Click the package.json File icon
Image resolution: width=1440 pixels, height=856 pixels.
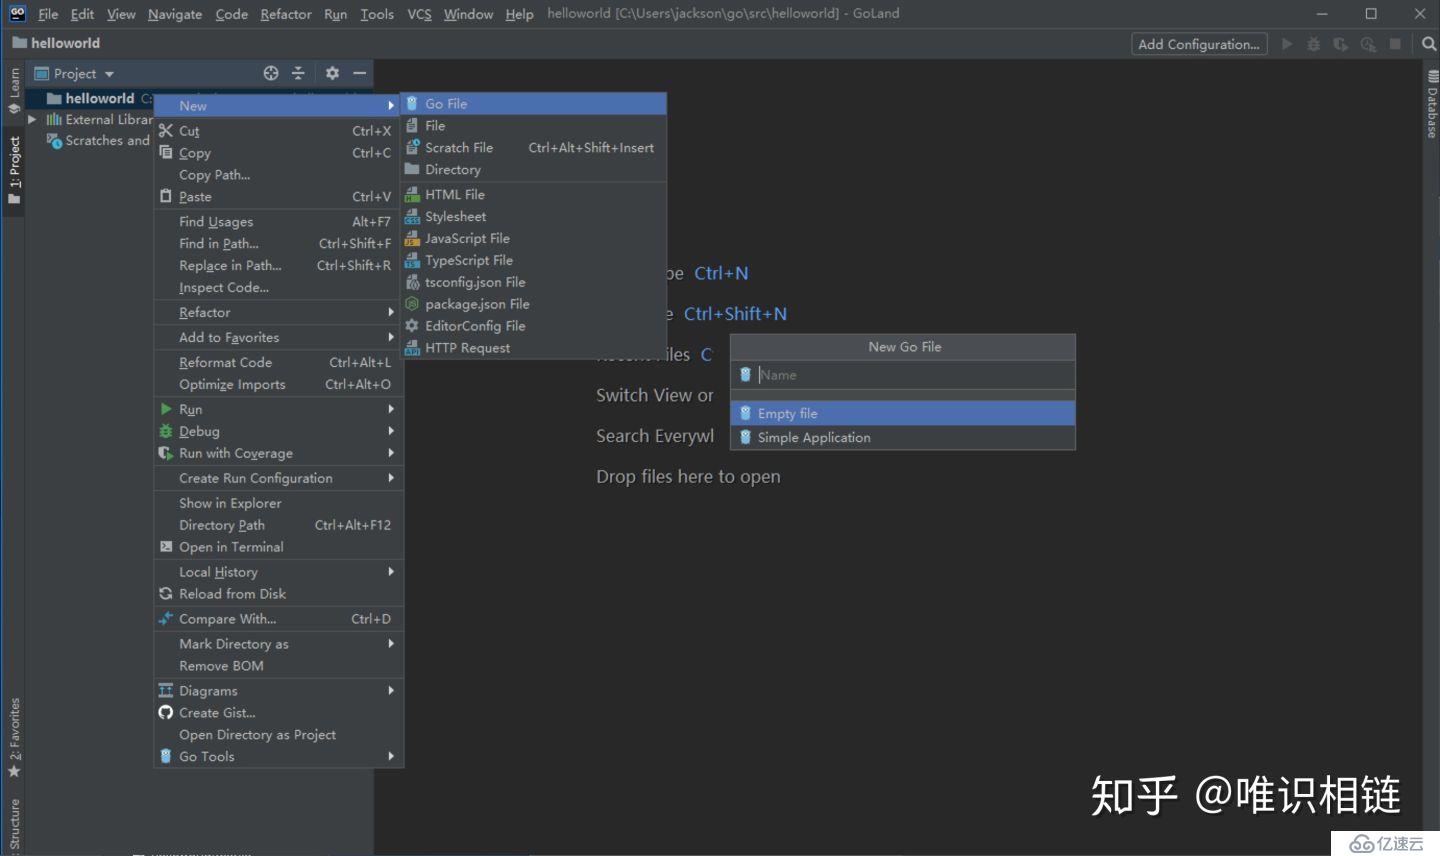coord(412,304)
